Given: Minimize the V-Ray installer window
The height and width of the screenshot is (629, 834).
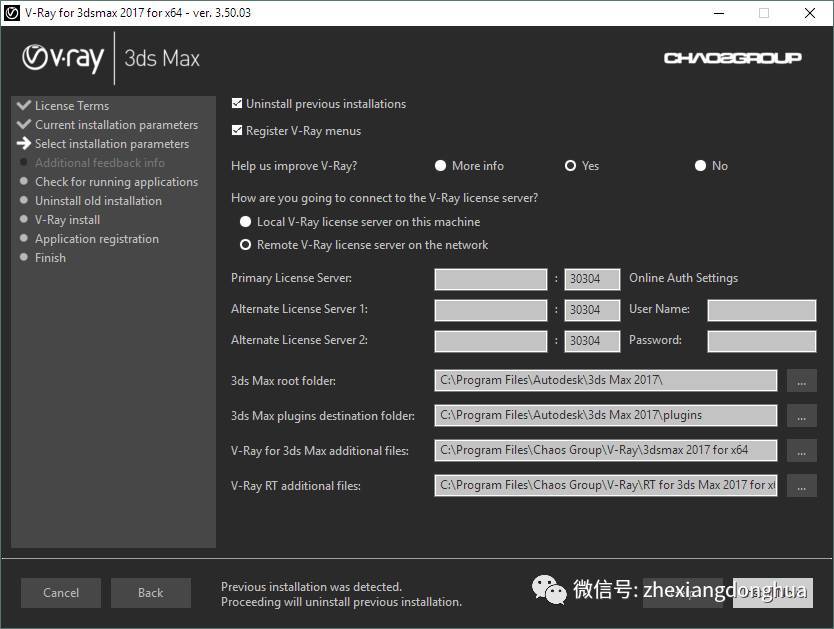Looking at the screenshot, I should click(x=719, y=13).
